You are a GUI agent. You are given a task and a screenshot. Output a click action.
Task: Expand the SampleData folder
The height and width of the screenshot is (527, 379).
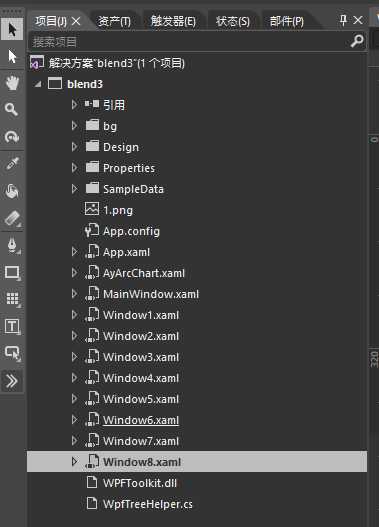click(75, 189)
